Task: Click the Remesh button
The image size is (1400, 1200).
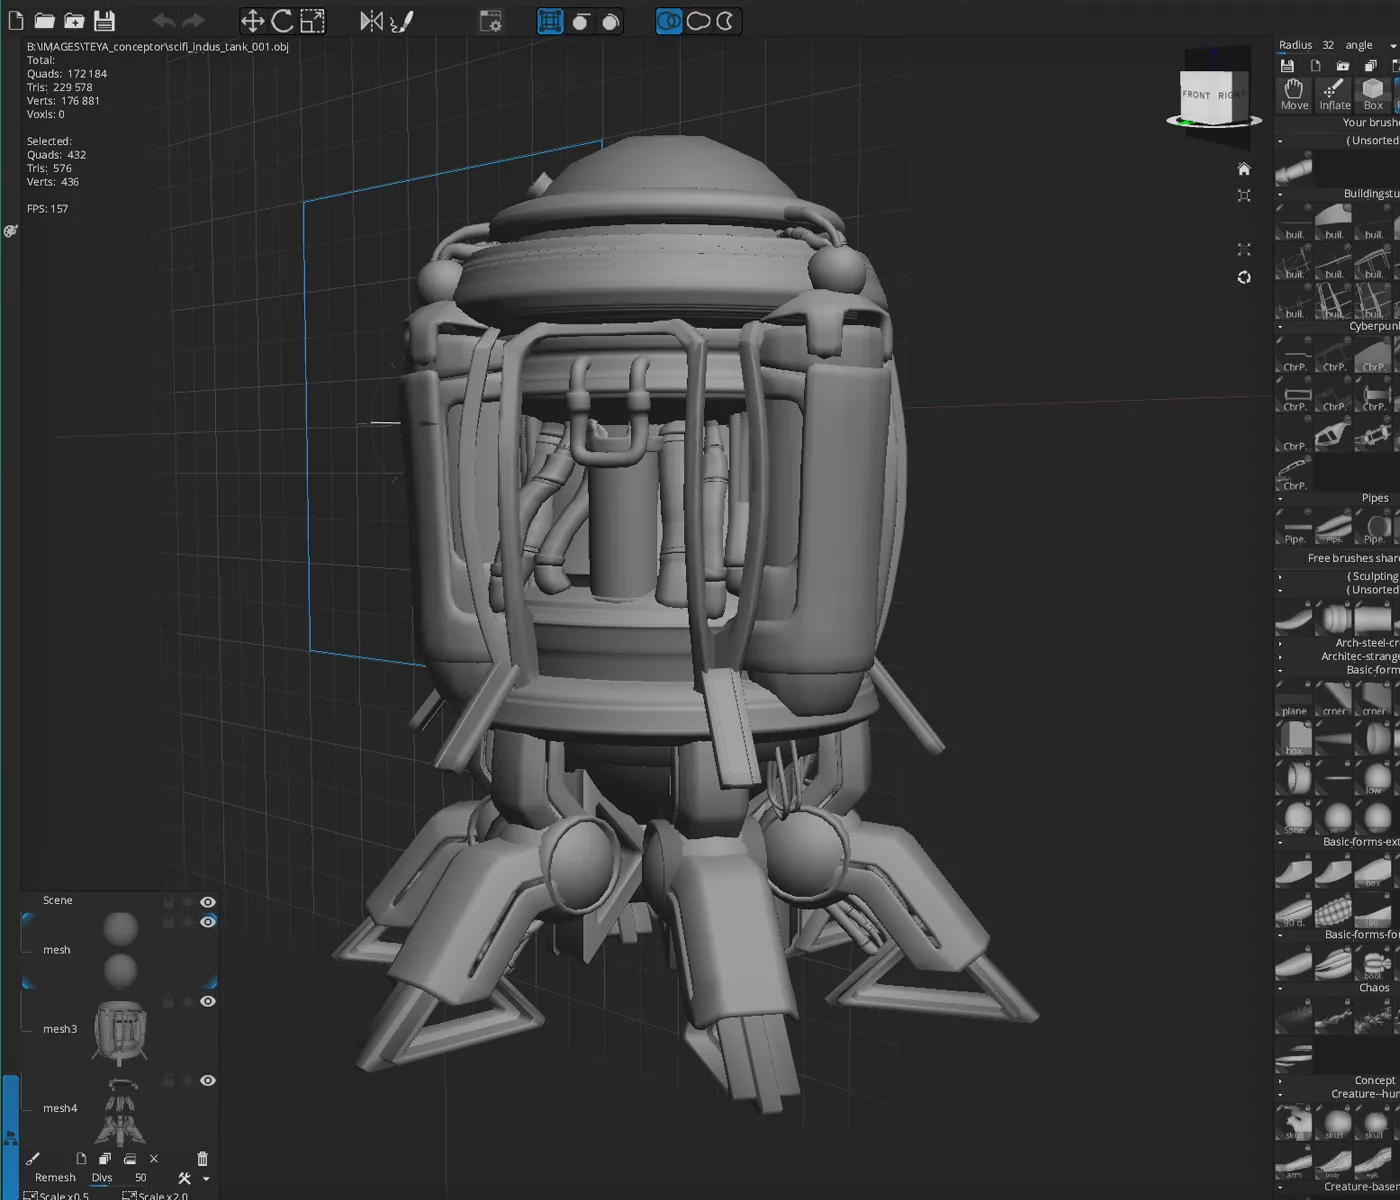Action: click(x=55, y=1178)
